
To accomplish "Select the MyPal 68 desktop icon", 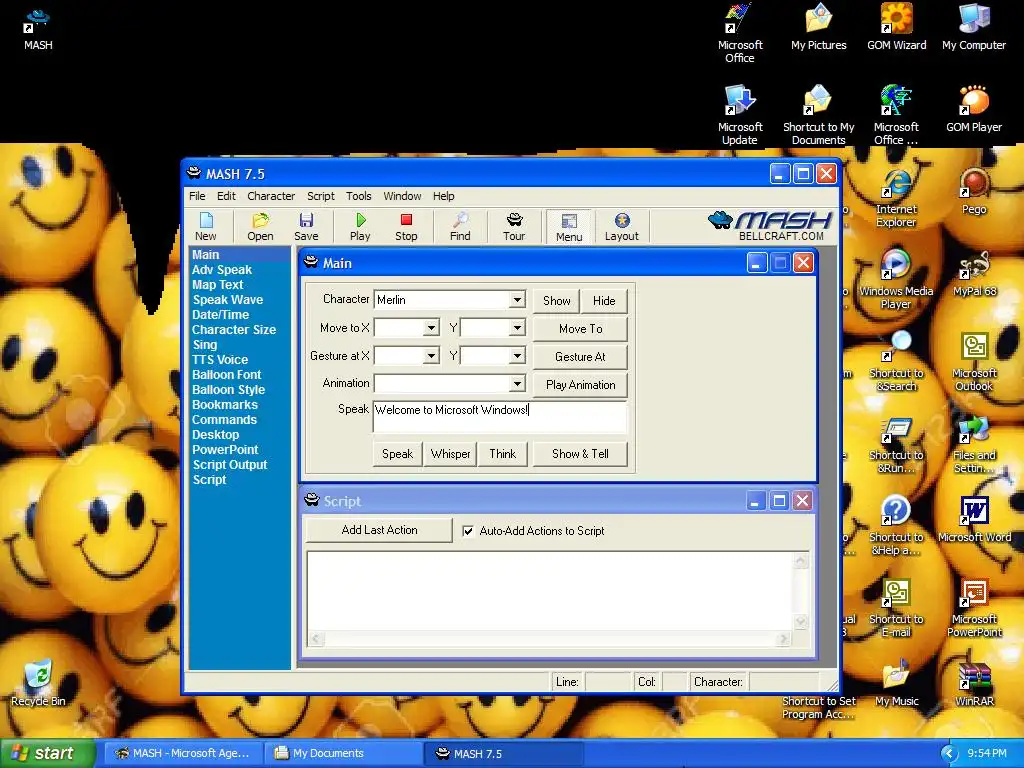I will point(974,274).
